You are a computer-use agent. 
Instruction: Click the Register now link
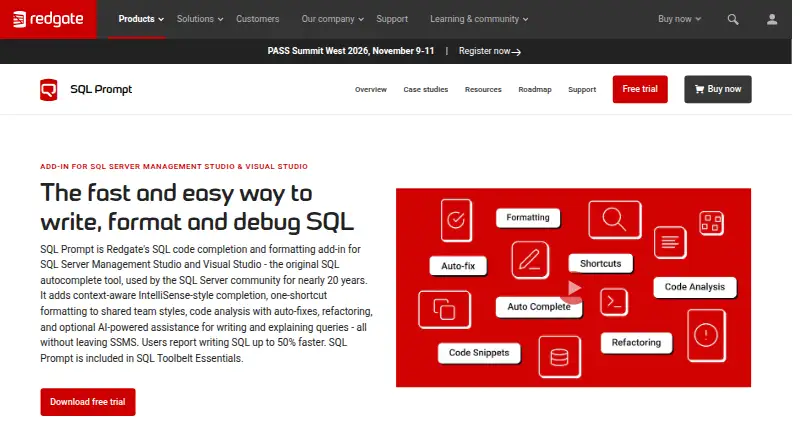[490, 52]
